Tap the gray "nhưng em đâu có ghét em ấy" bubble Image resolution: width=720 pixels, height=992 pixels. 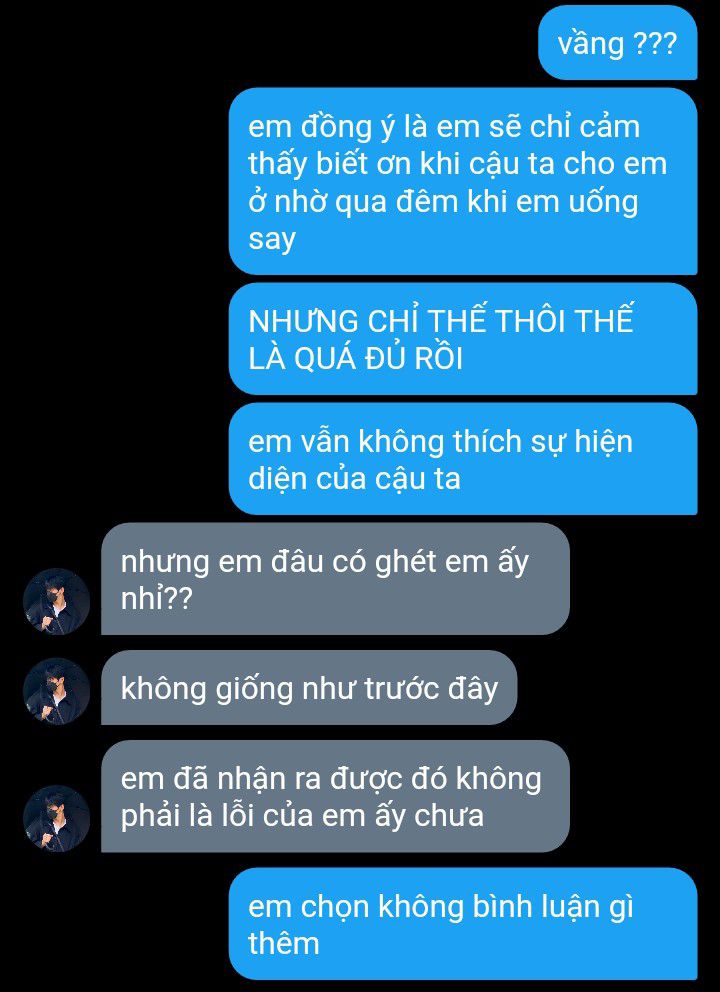coord(335,579)
